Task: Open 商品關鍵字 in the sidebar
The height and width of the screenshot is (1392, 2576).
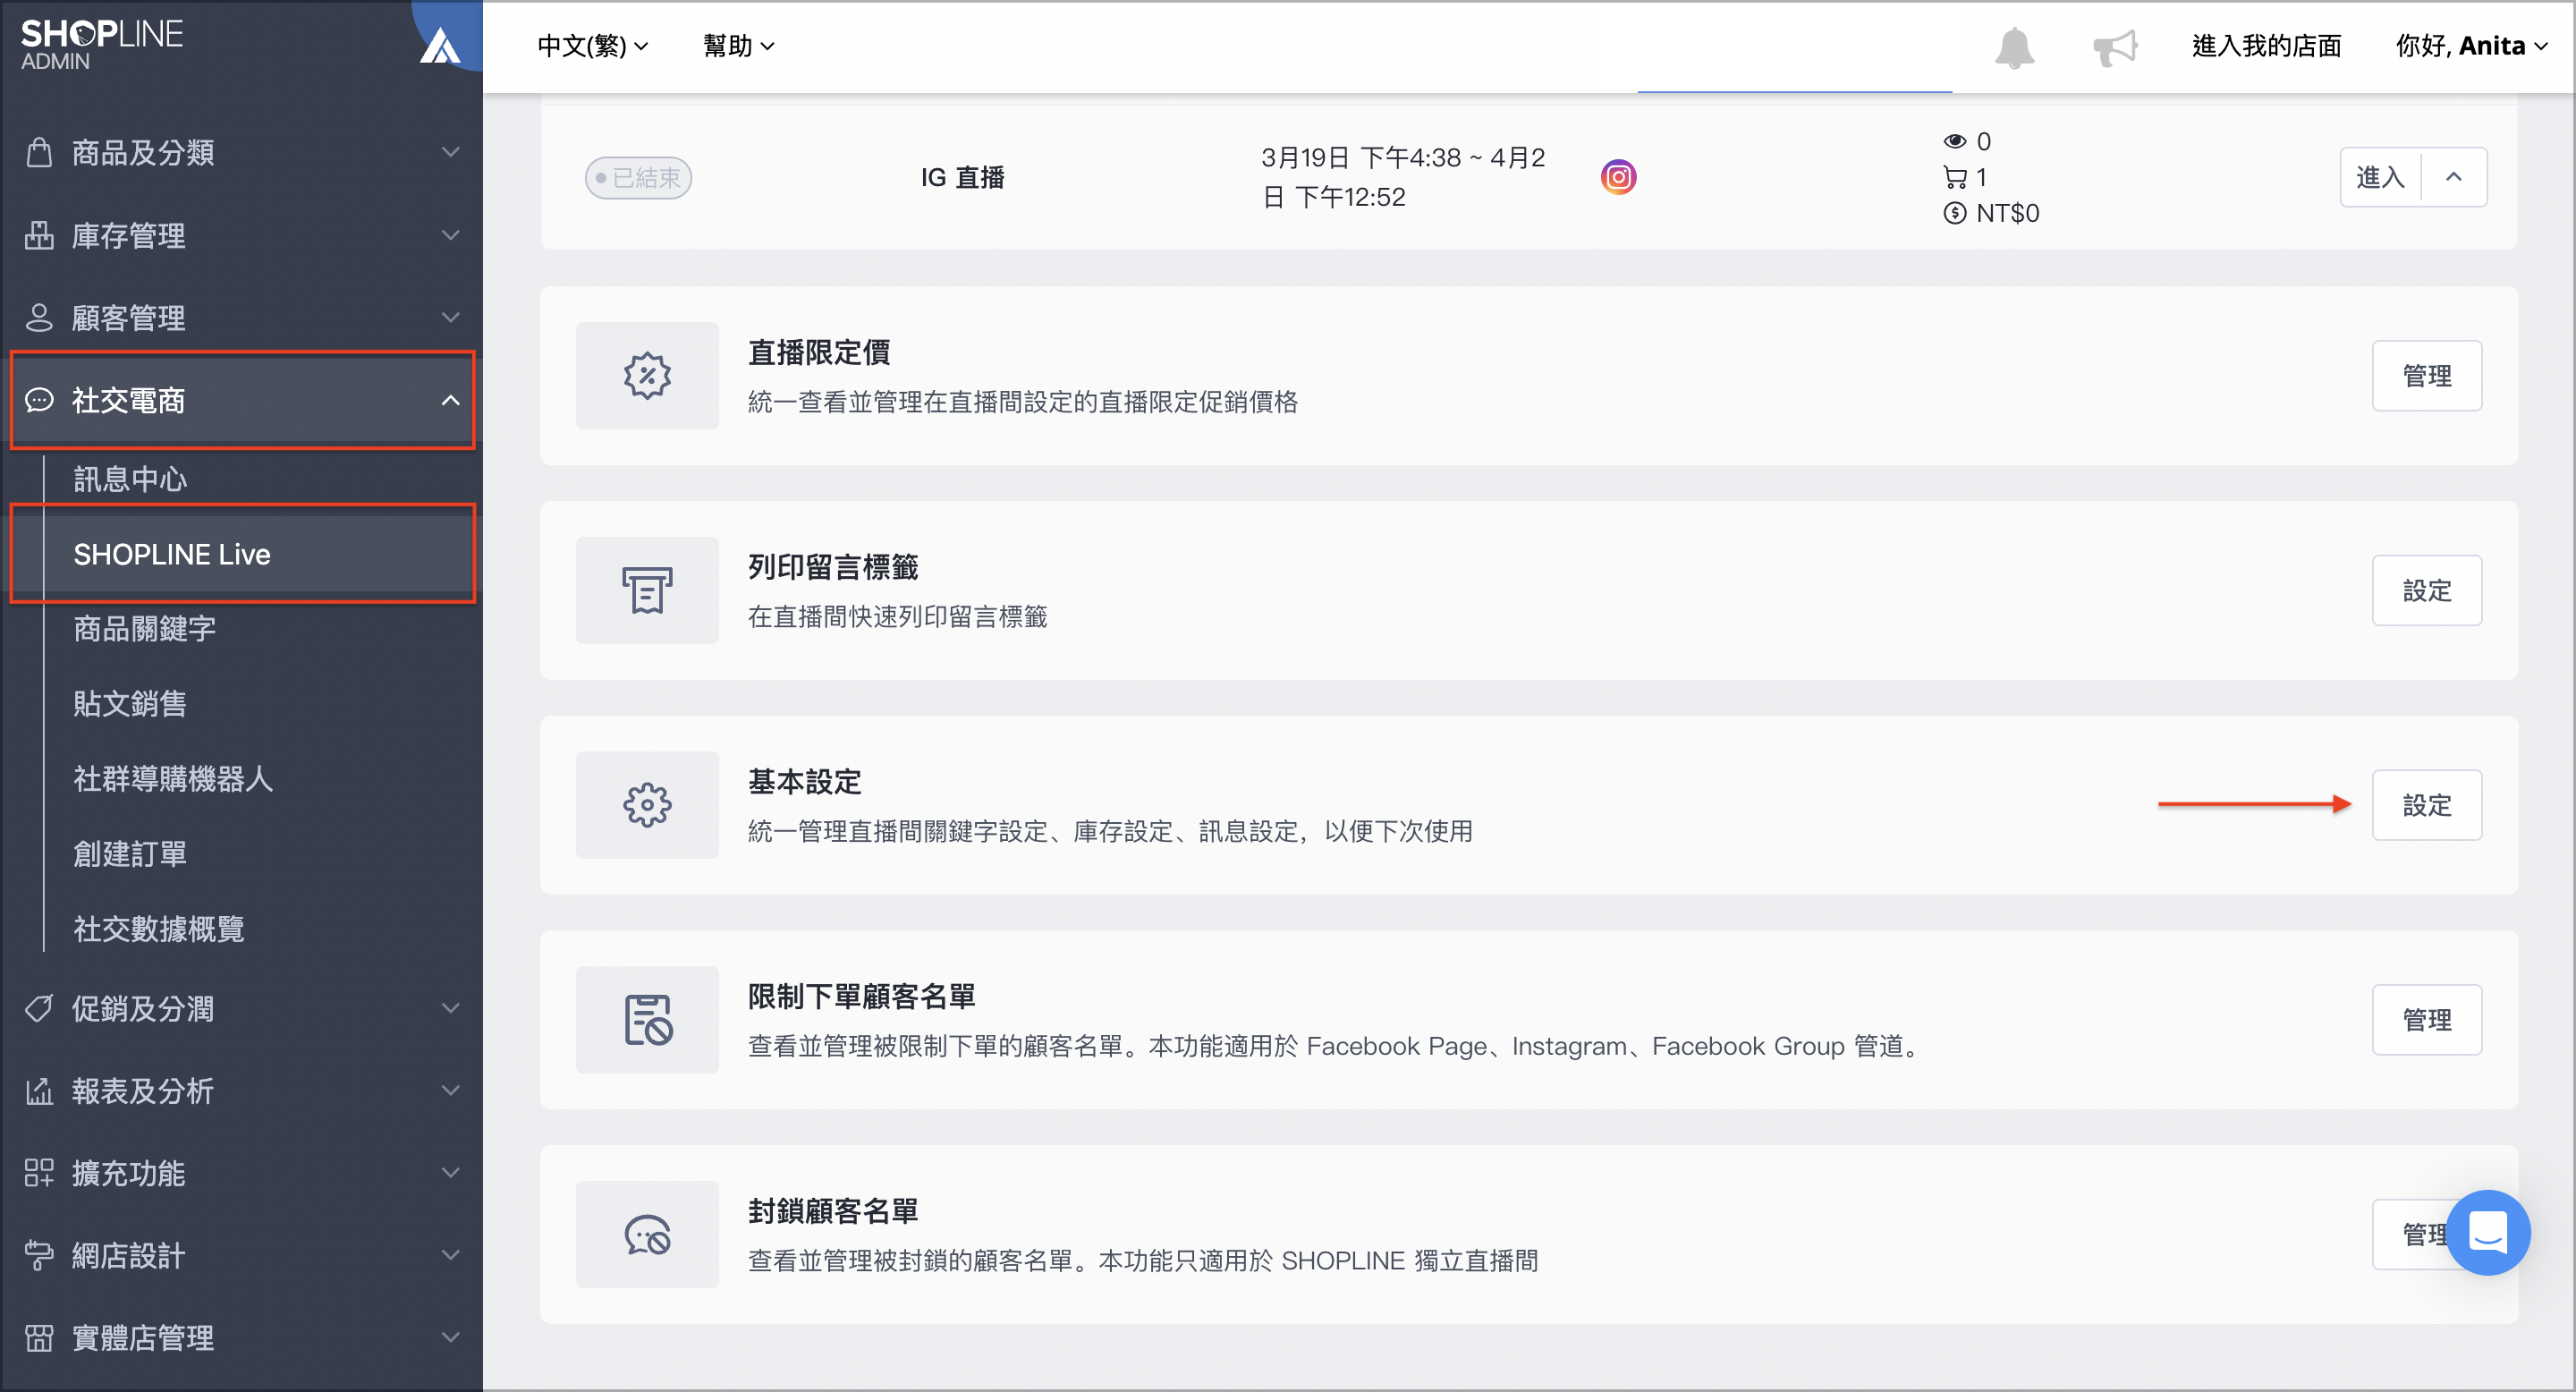Action: [x=144, y=629]
